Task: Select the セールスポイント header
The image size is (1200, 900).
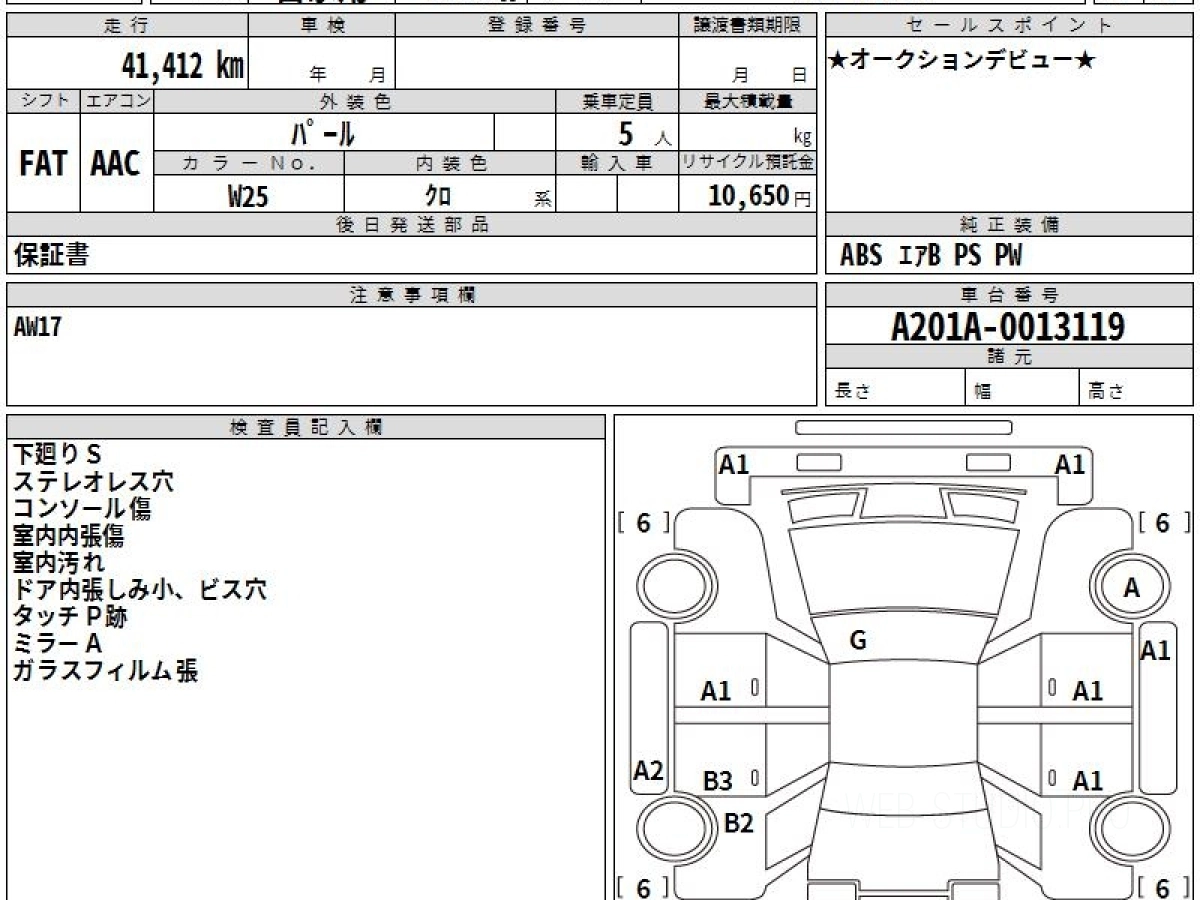Action: (1010, 26)
